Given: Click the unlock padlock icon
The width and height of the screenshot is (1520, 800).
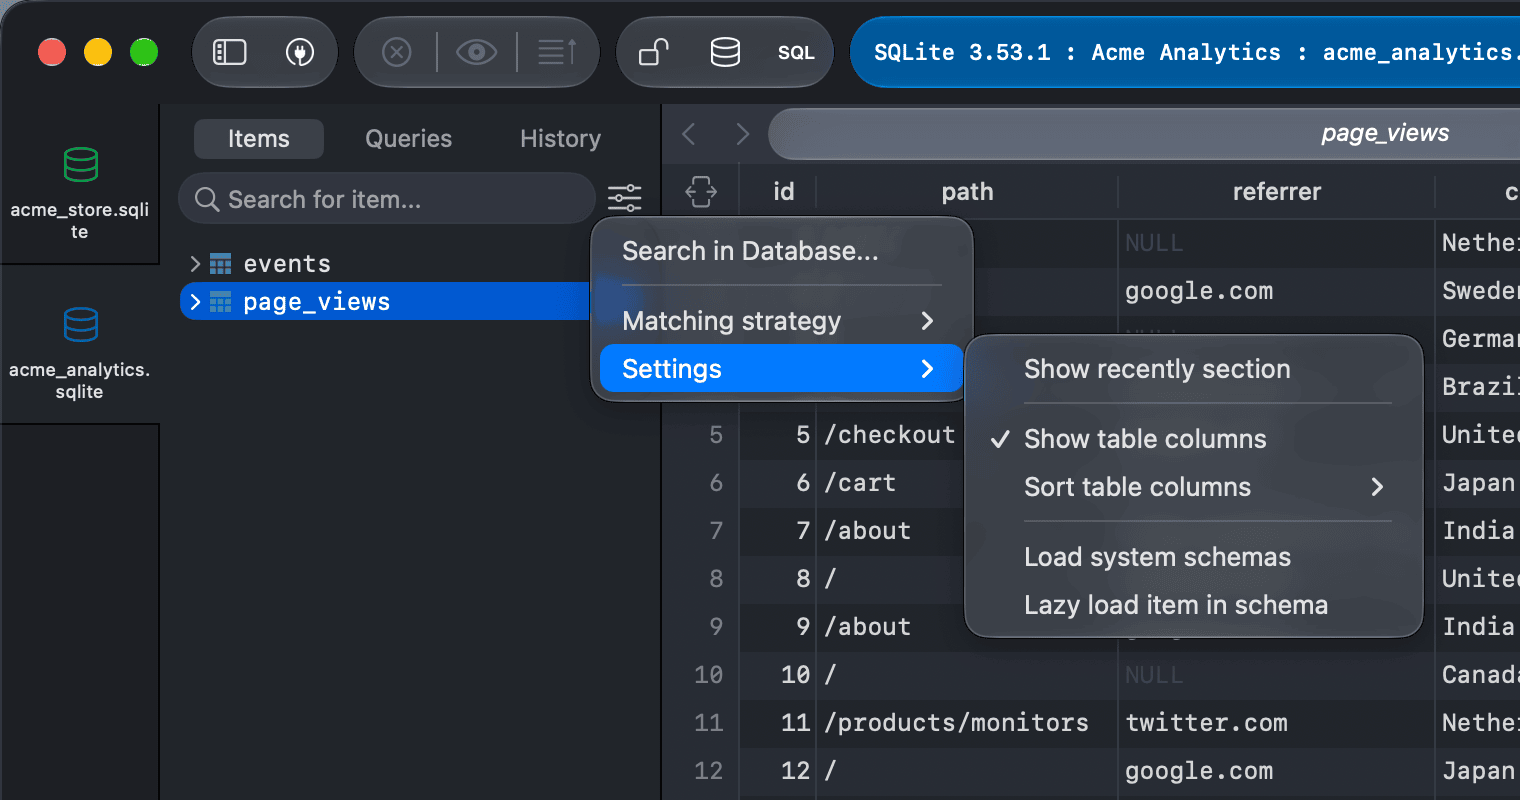Looking at the screenshot, I should (654, 52).
